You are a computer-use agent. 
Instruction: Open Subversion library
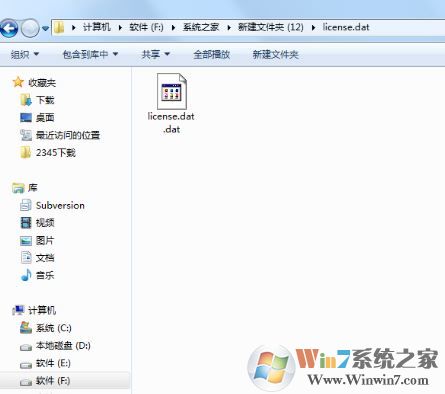(60, 205)
